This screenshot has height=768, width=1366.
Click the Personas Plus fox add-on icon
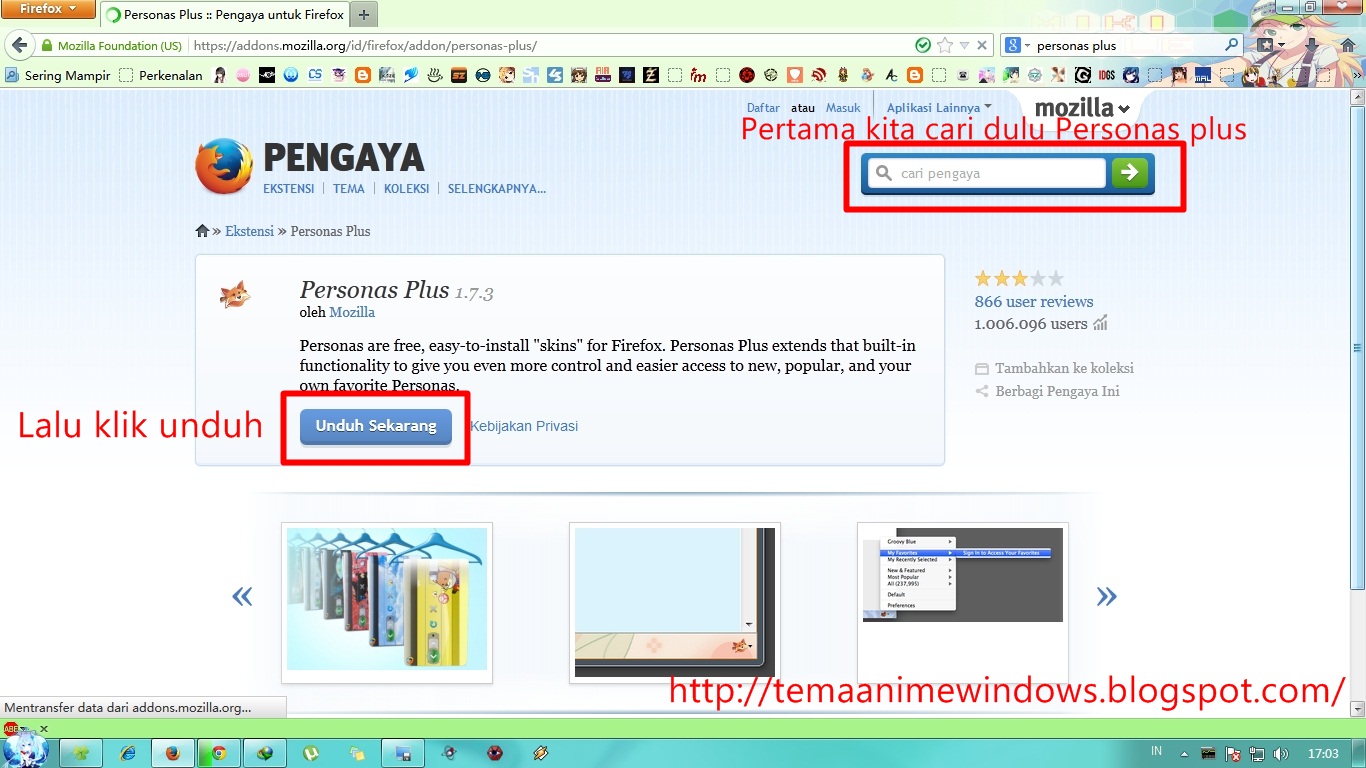click(x=235, y=295)
